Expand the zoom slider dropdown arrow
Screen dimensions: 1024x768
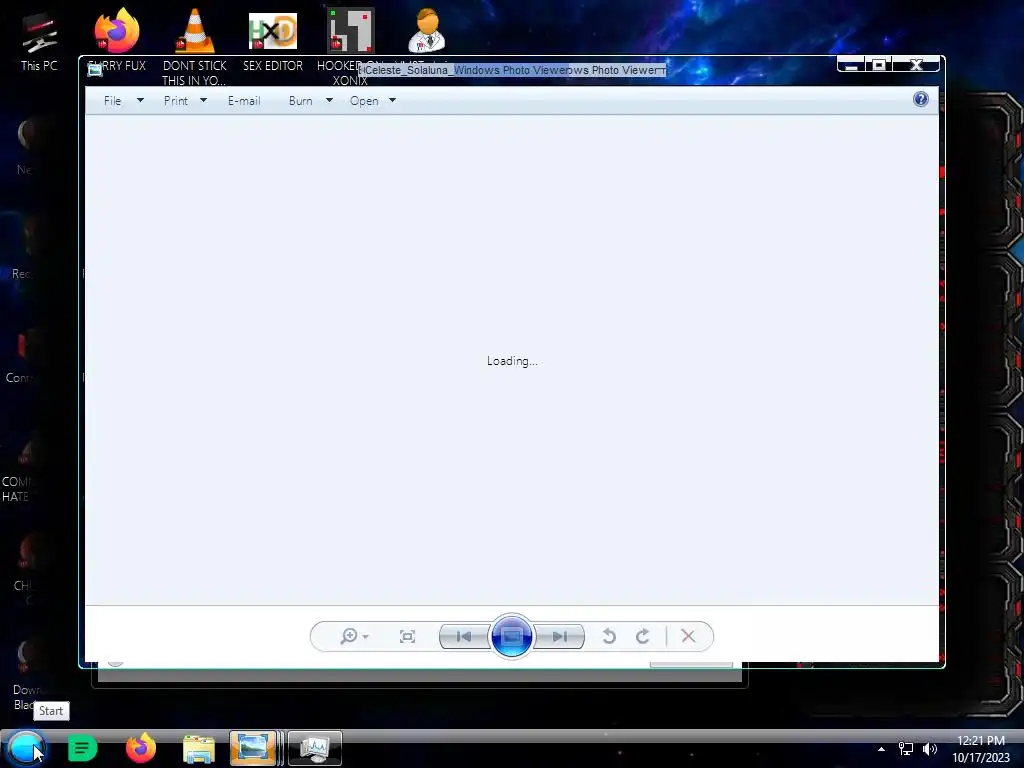click(x=366, y=637)
